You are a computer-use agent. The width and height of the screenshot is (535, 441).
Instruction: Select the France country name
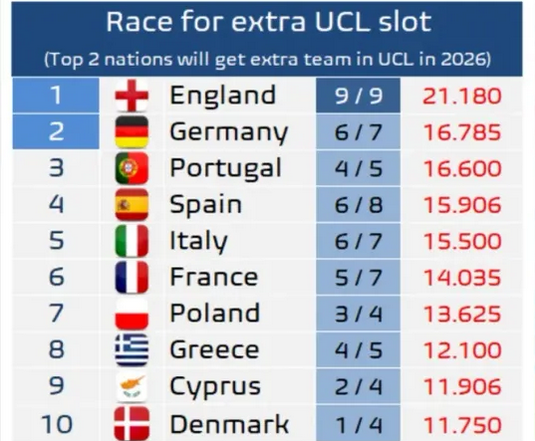coord(214,277)
